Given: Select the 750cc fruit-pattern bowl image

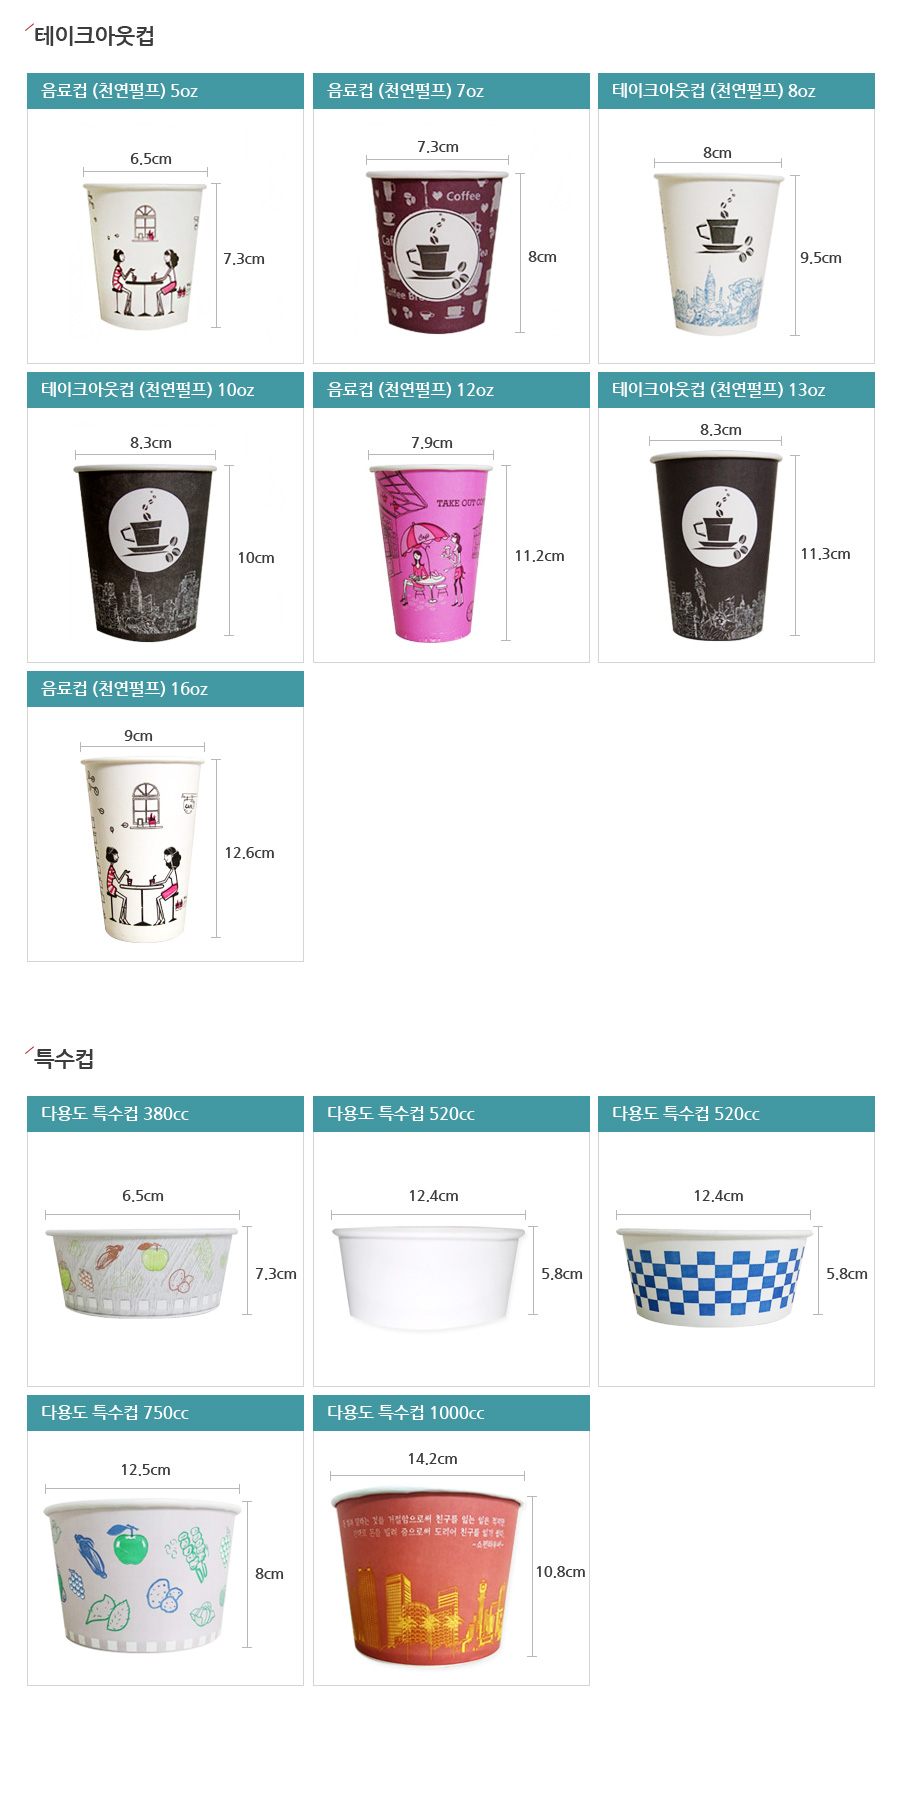Looking at the screenshot, I should [x=142, y=1575].
